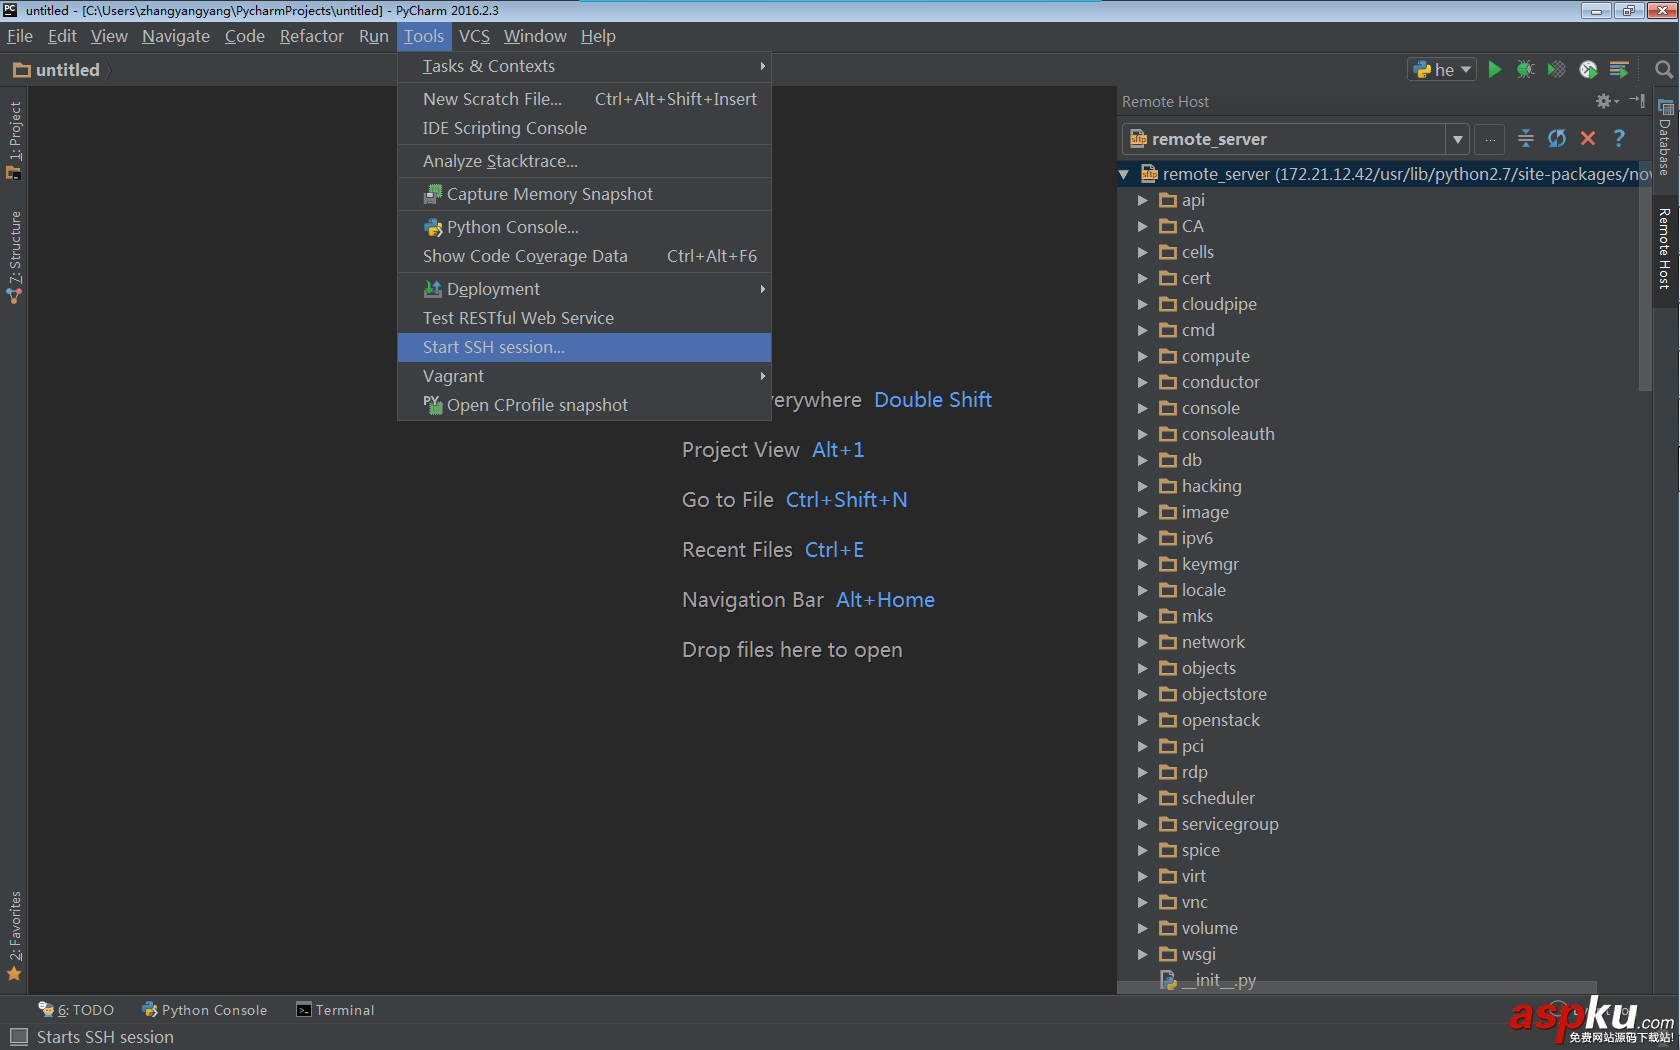Click the red X to remove remote server
This screenshot has width=1680, height=1050.
tap(1588, 138)
